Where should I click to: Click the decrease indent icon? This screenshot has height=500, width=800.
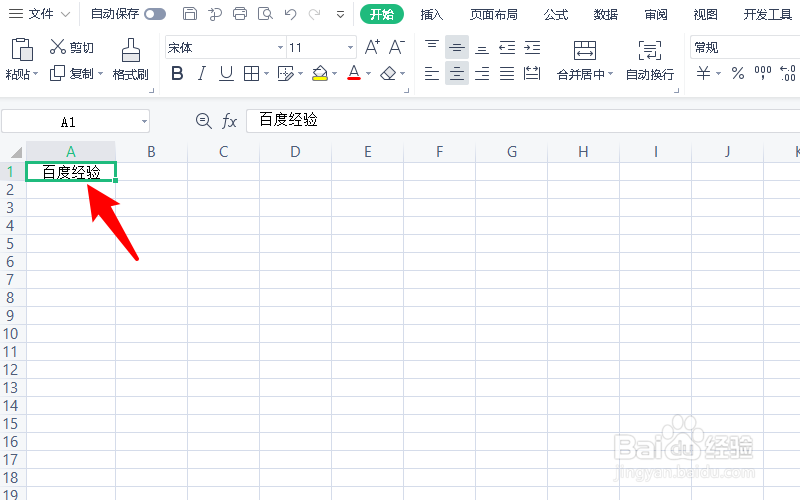coord(507,47)
